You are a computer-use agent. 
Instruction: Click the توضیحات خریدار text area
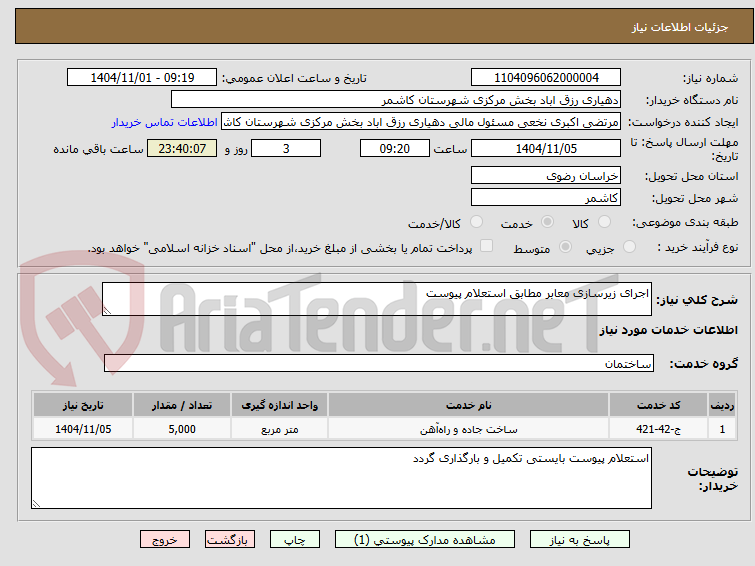click(x=341, y=478)
